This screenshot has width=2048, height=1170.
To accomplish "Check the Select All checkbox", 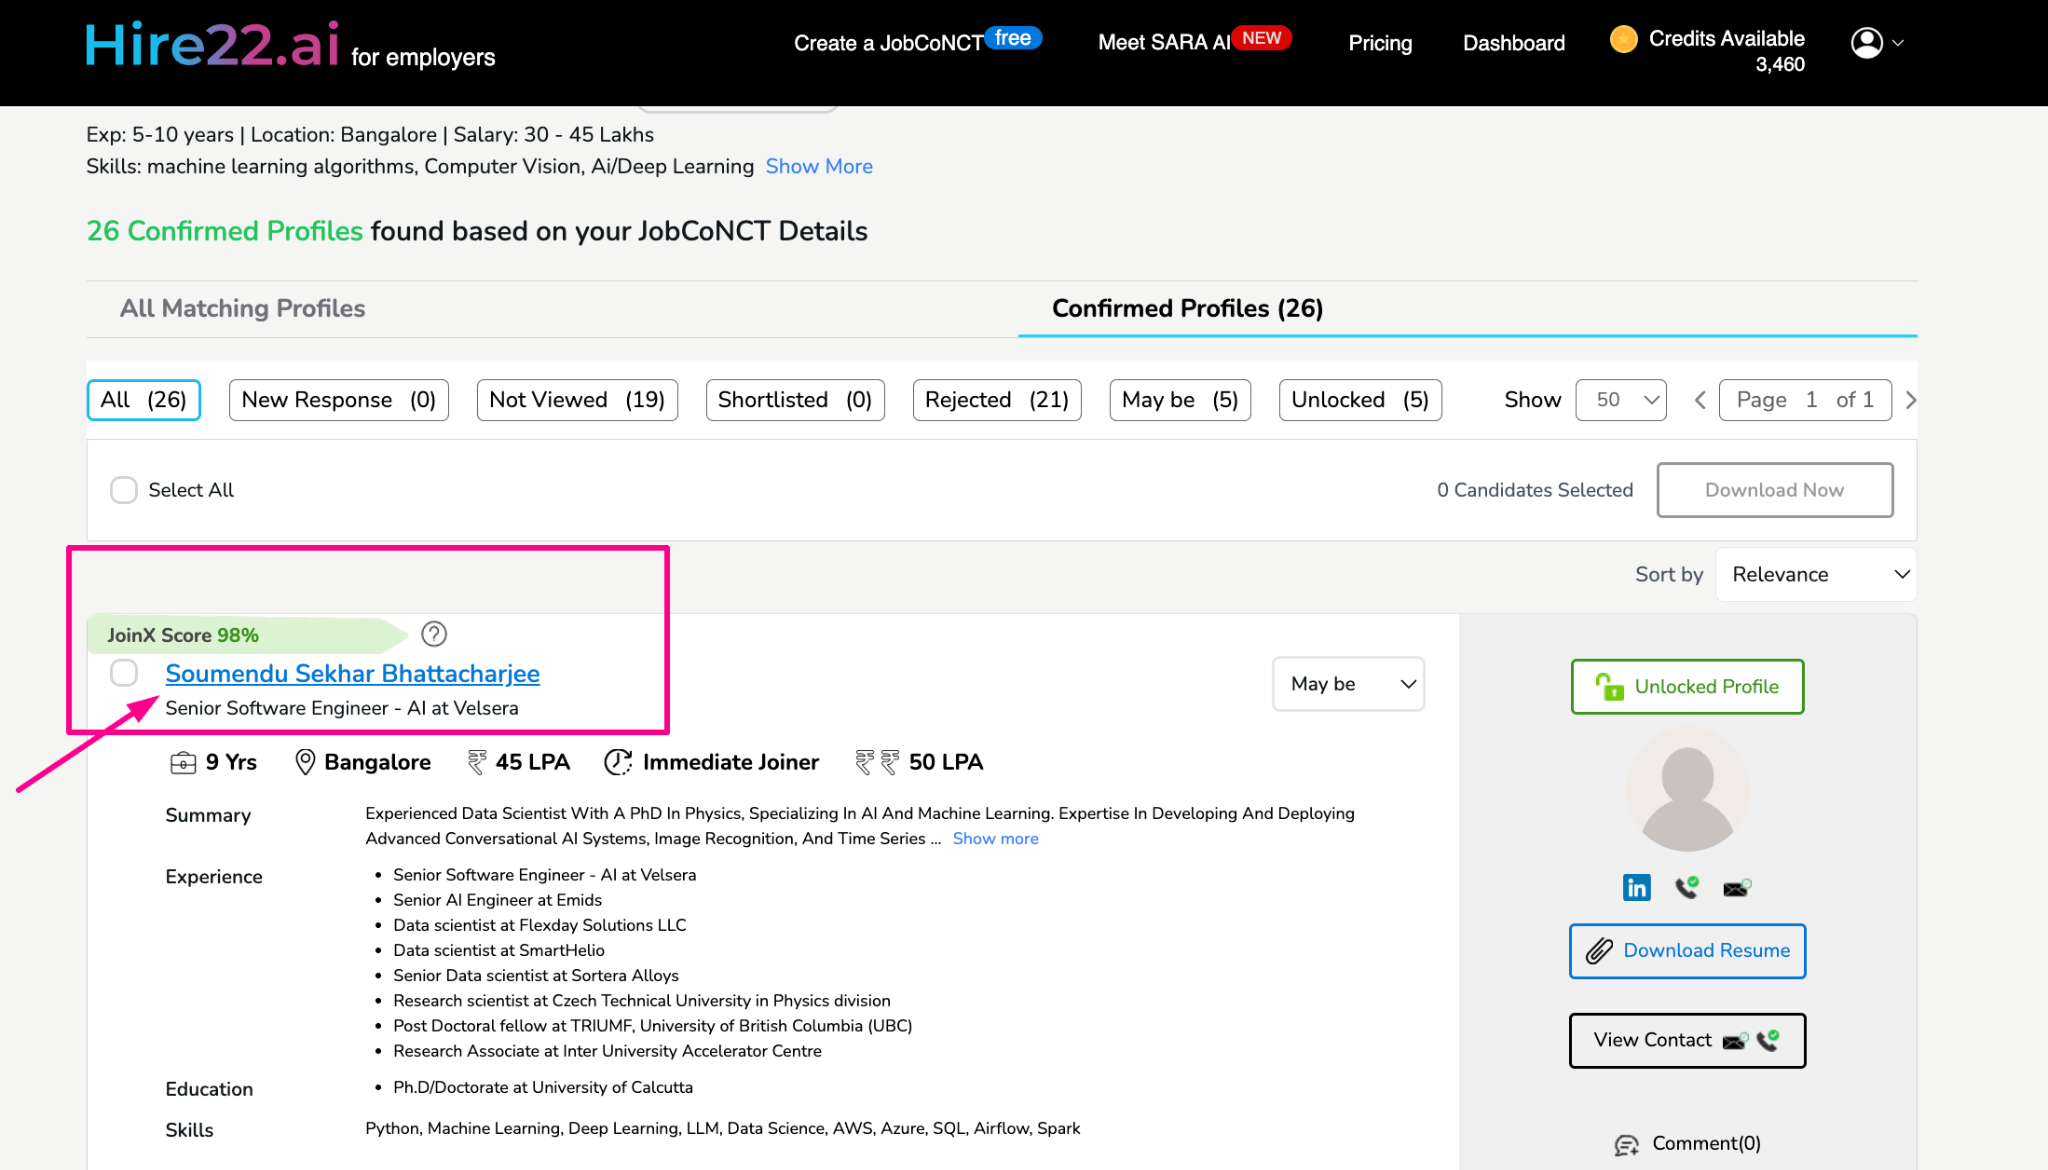I will tap(124, 490).
